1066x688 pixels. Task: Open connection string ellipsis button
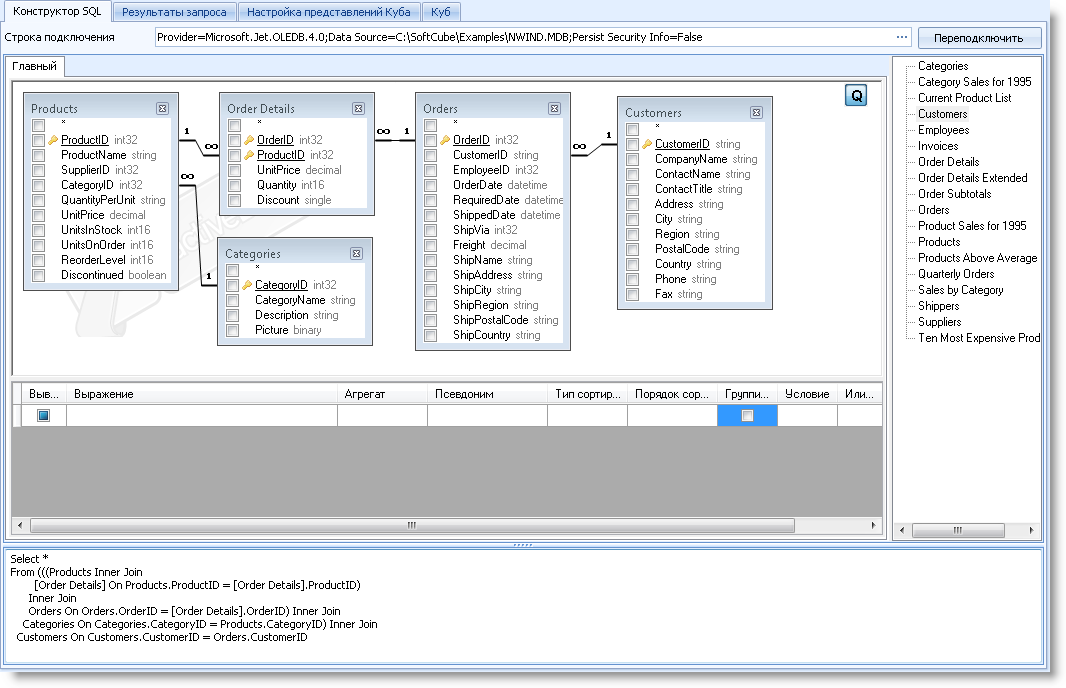pos(902,37)
